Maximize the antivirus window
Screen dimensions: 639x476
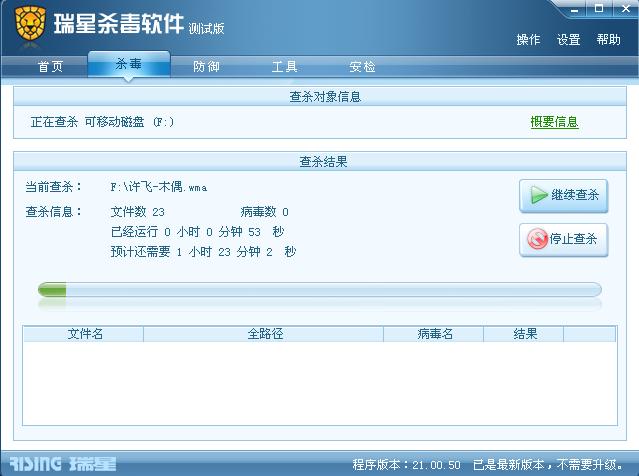[599, 9]
